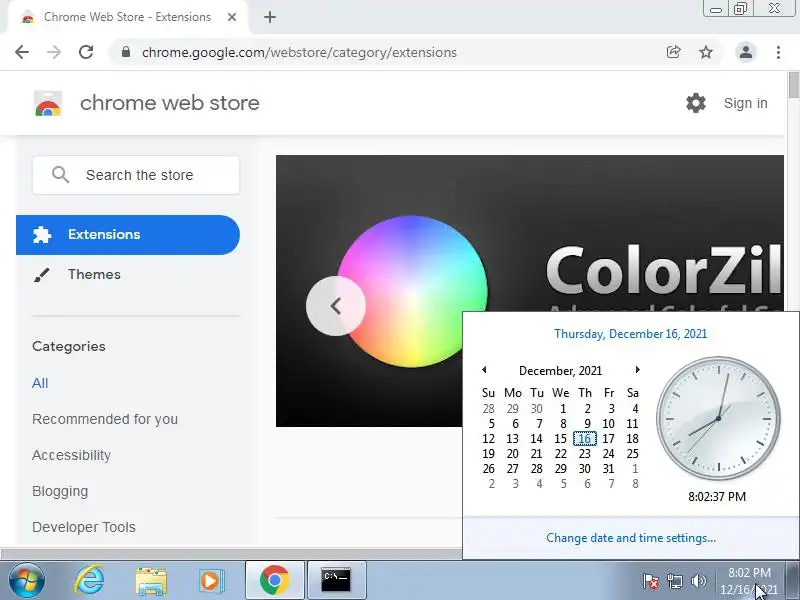The width and height of the screenshot is (800, 600).
Task: Open the Command Prompt taskbar window
Action: [337, 580]
